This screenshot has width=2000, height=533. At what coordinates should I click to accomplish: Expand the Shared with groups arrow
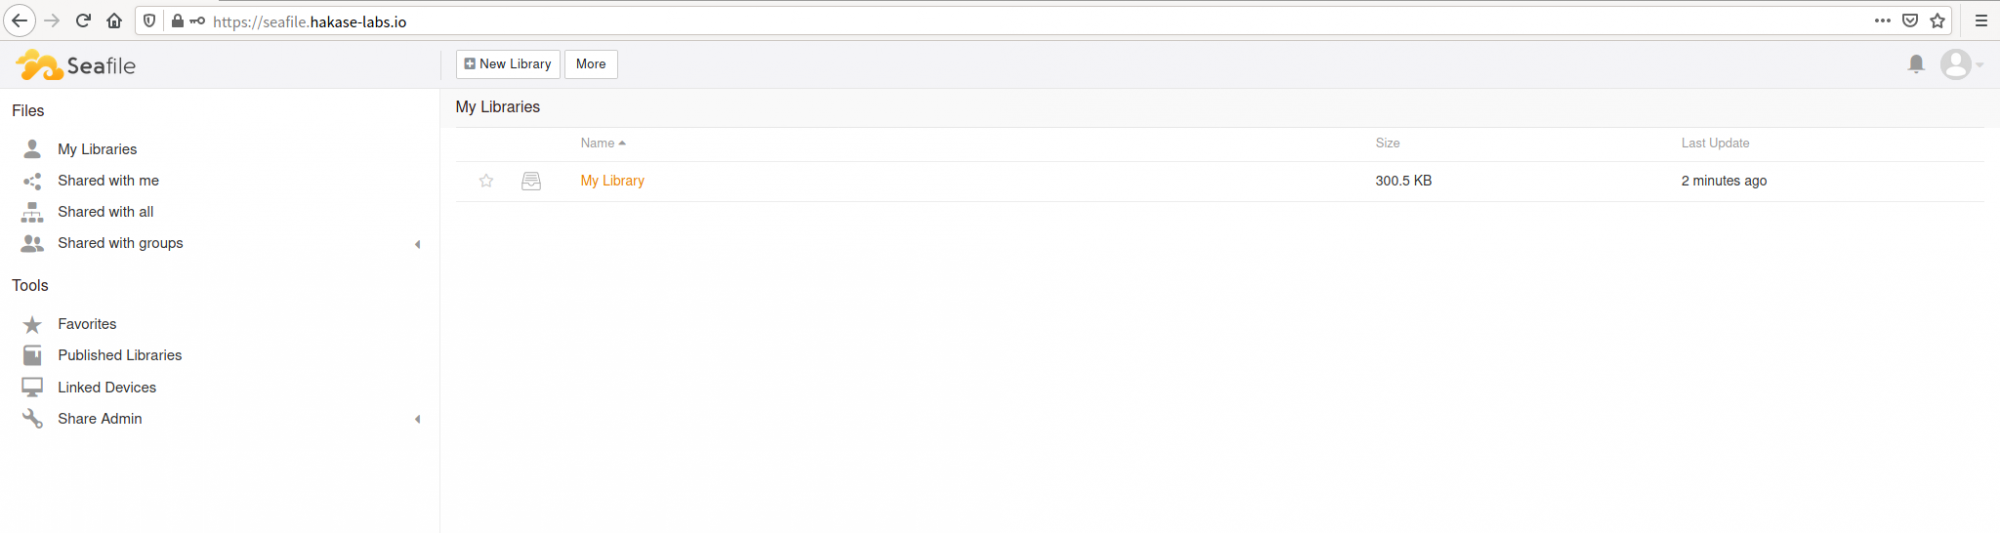(x=418, y=244)
